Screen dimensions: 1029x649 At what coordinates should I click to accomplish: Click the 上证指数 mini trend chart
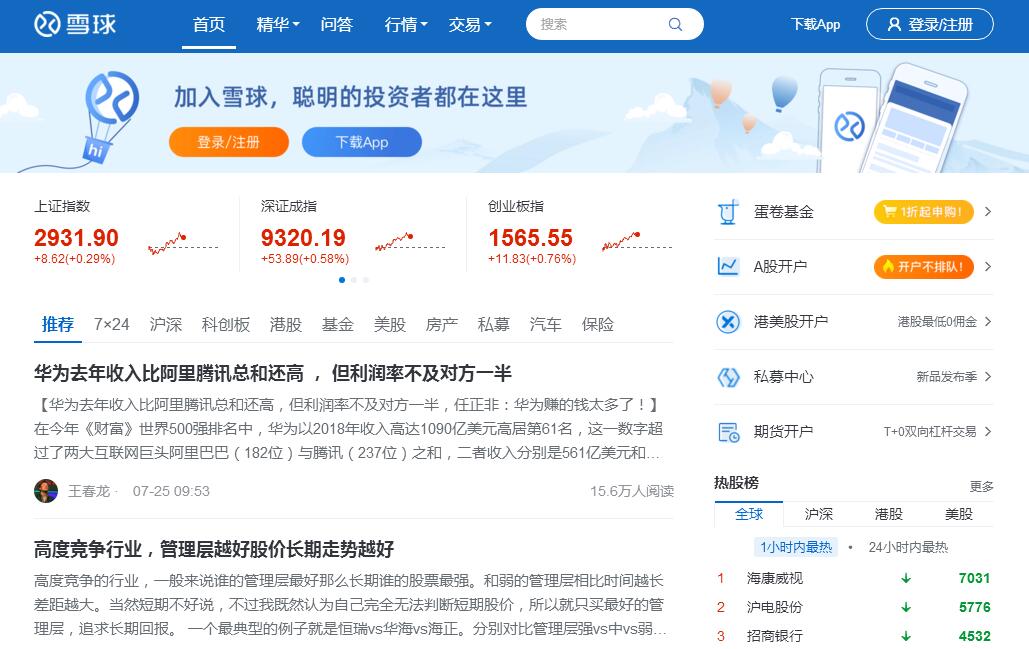tap(182, 242)
